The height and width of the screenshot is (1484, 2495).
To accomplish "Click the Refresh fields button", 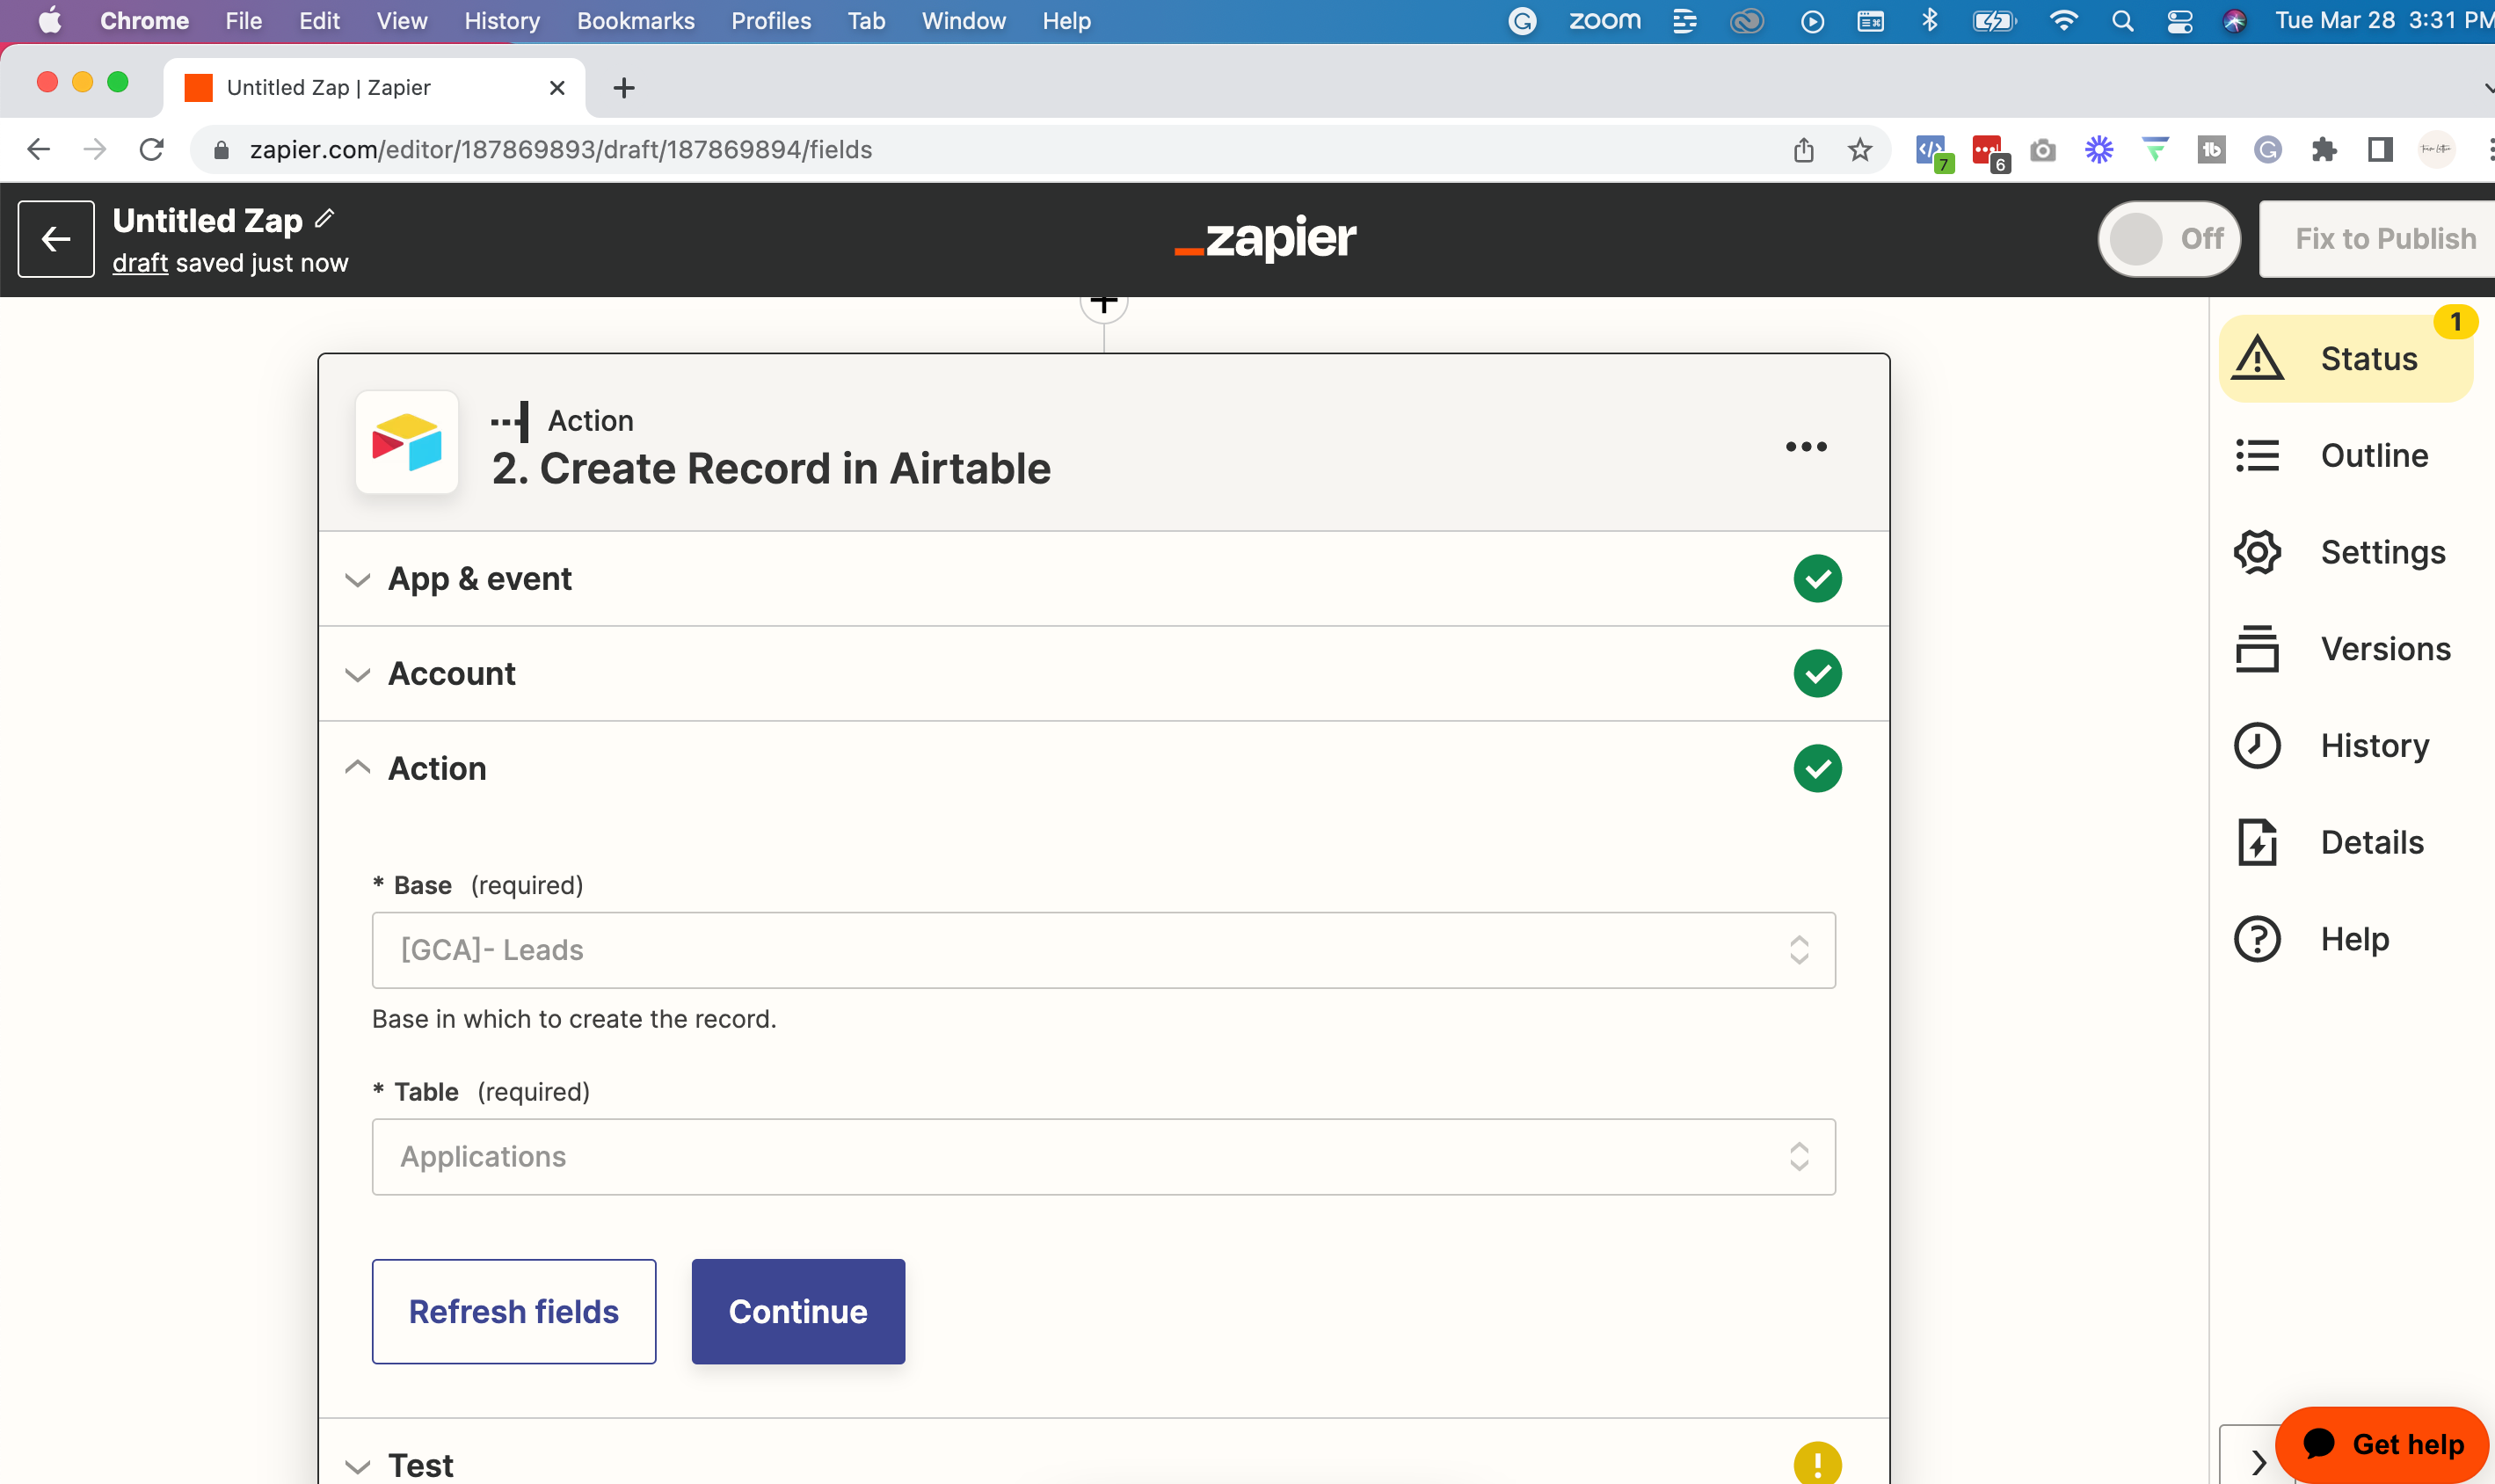I will click(x=514, y=1312).
